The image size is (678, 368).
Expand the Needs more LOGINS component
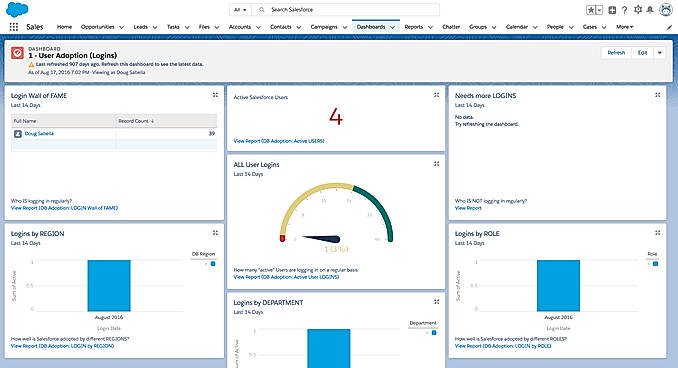(x=658, y=95)
